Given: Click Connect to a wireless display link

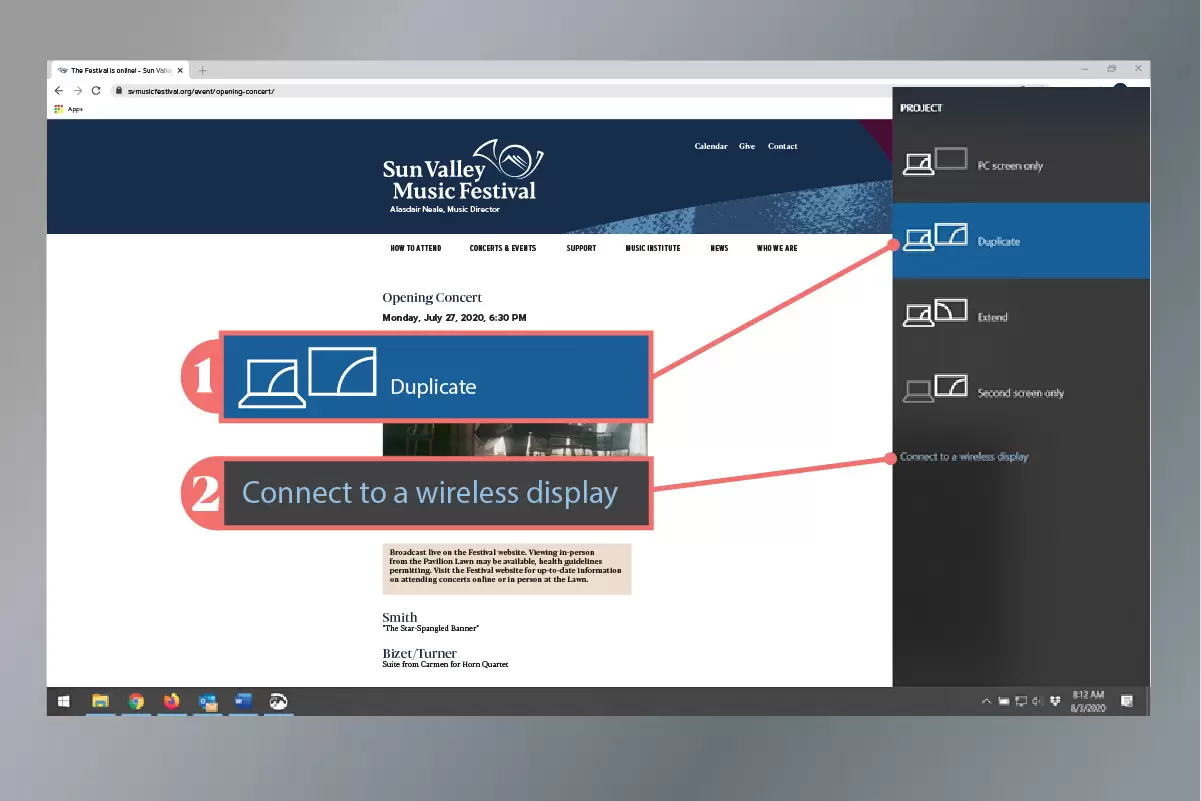Looking at the screenshot, I should [964, 457].
